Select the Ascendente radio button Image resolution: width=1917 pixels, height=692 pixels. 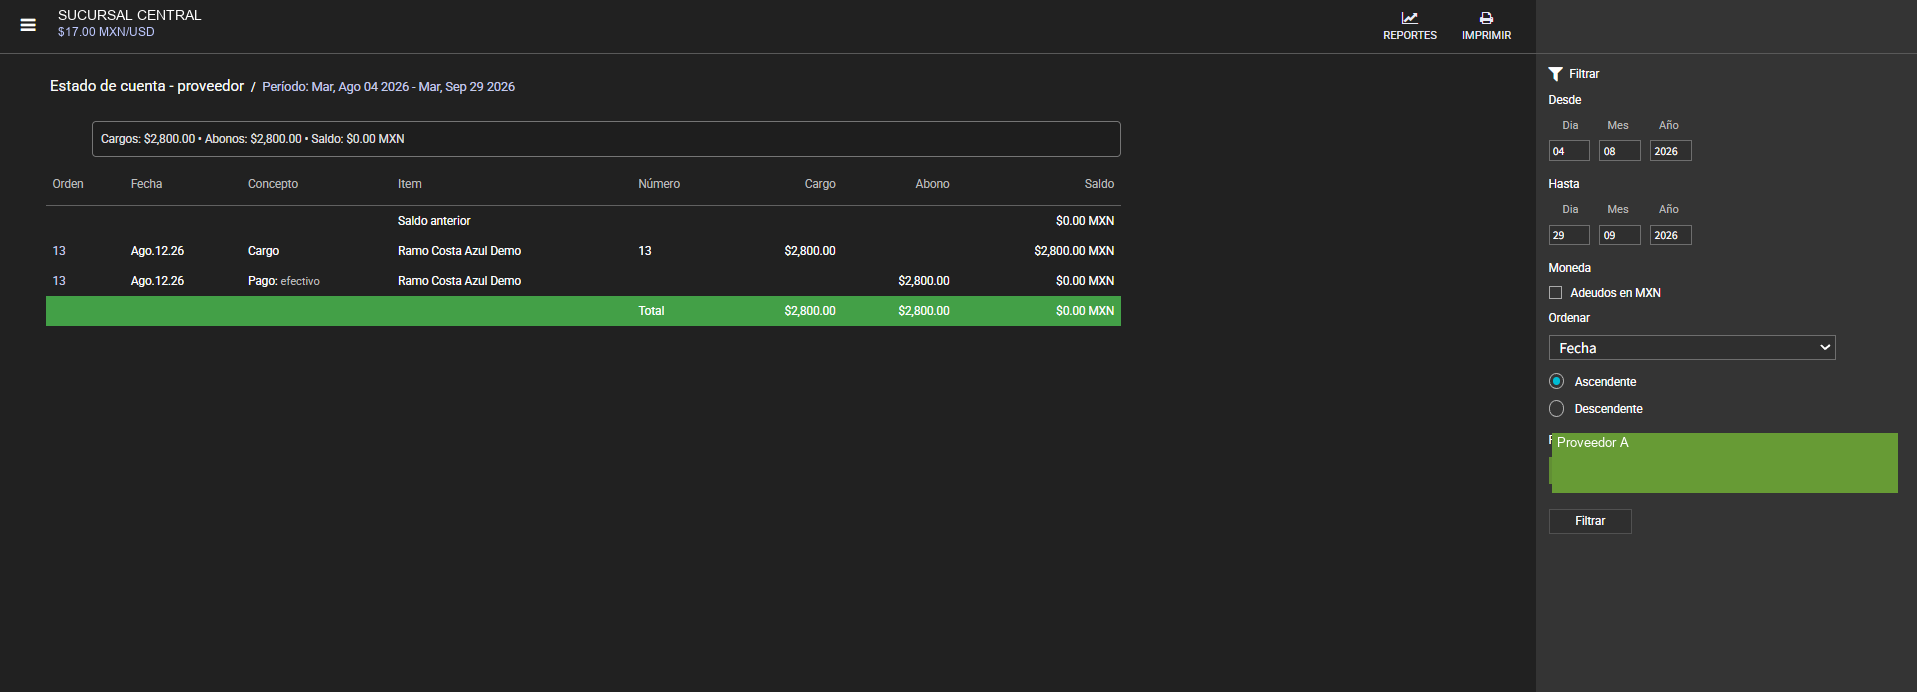point(1556,381)
